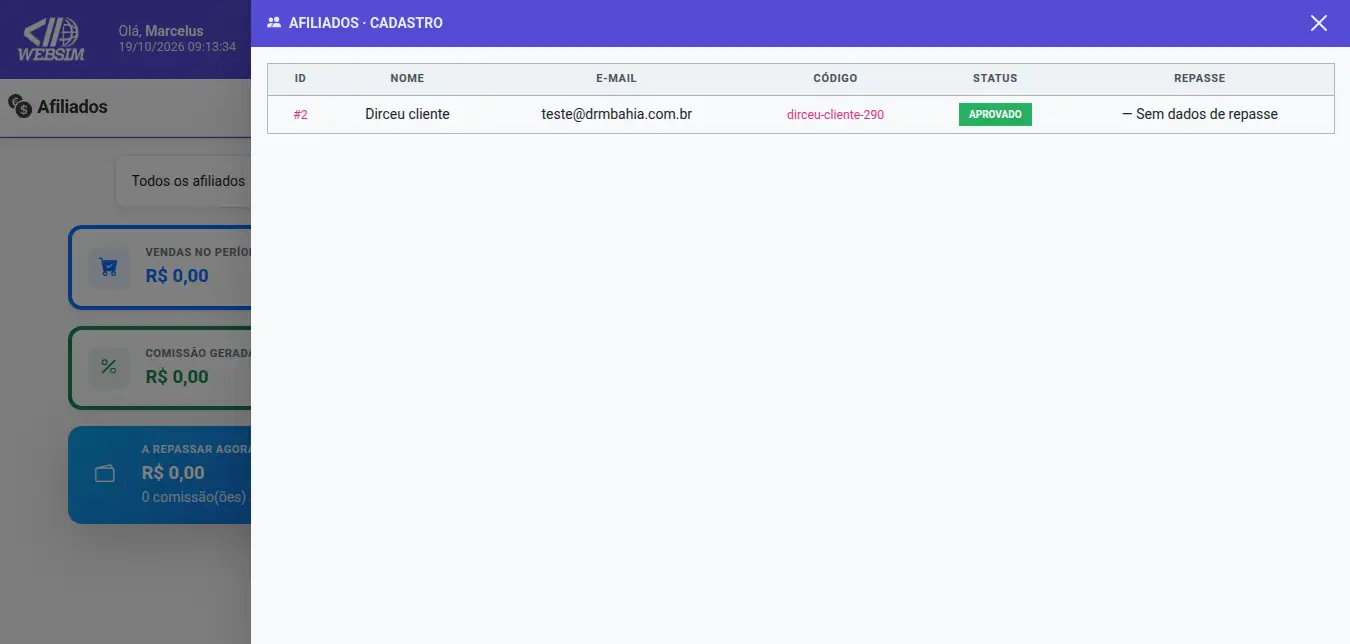Click the CÓDIGO column header
Screen dimensions: 1350x644
(835, 78)
